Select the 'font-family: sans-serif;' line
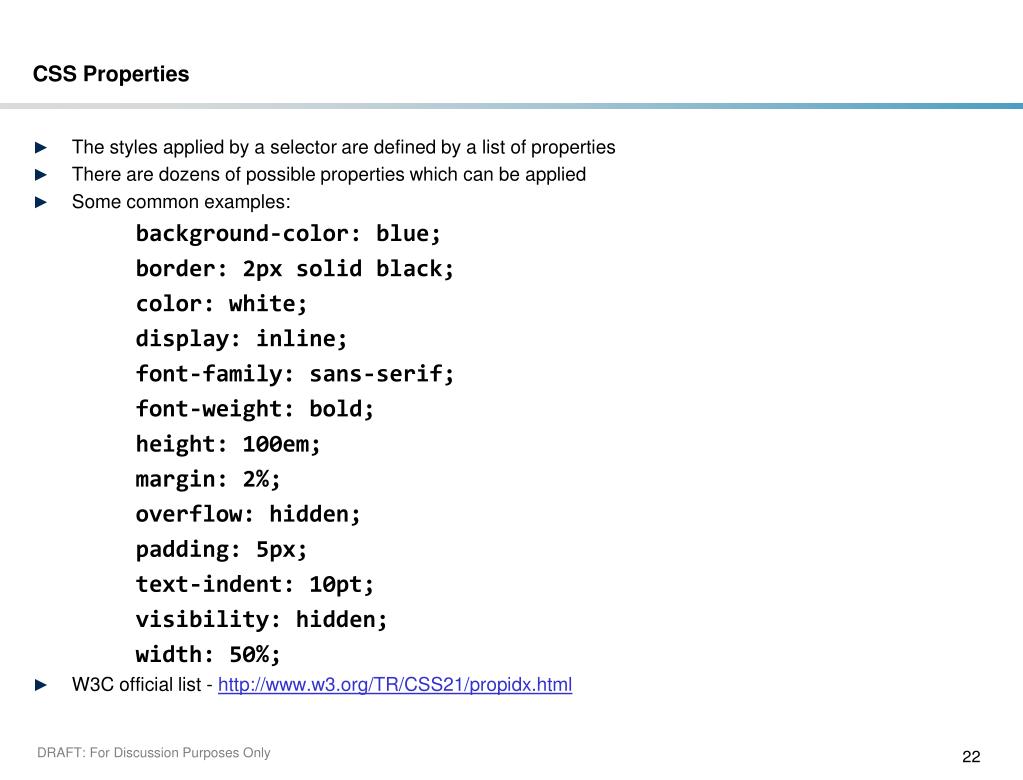 (295, 374)
